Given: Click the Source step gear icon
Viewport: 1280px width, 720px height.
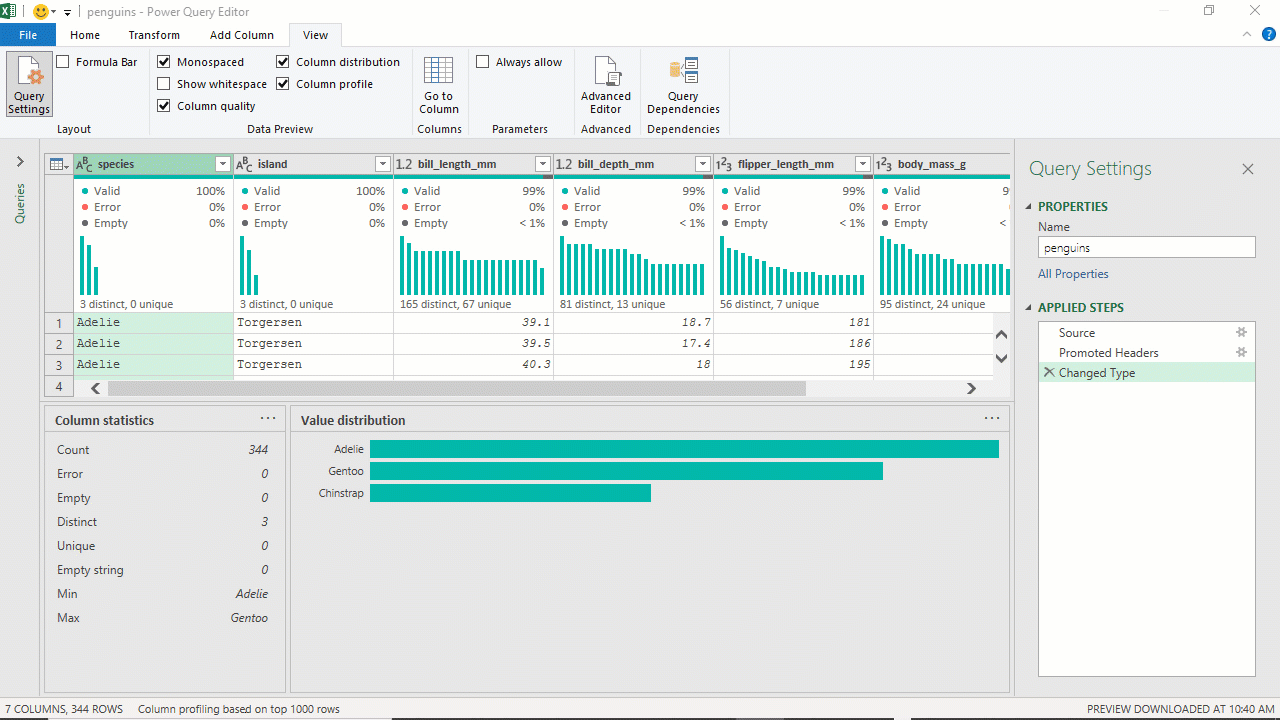Looking at the screenshot, I should coord(1241,333).
